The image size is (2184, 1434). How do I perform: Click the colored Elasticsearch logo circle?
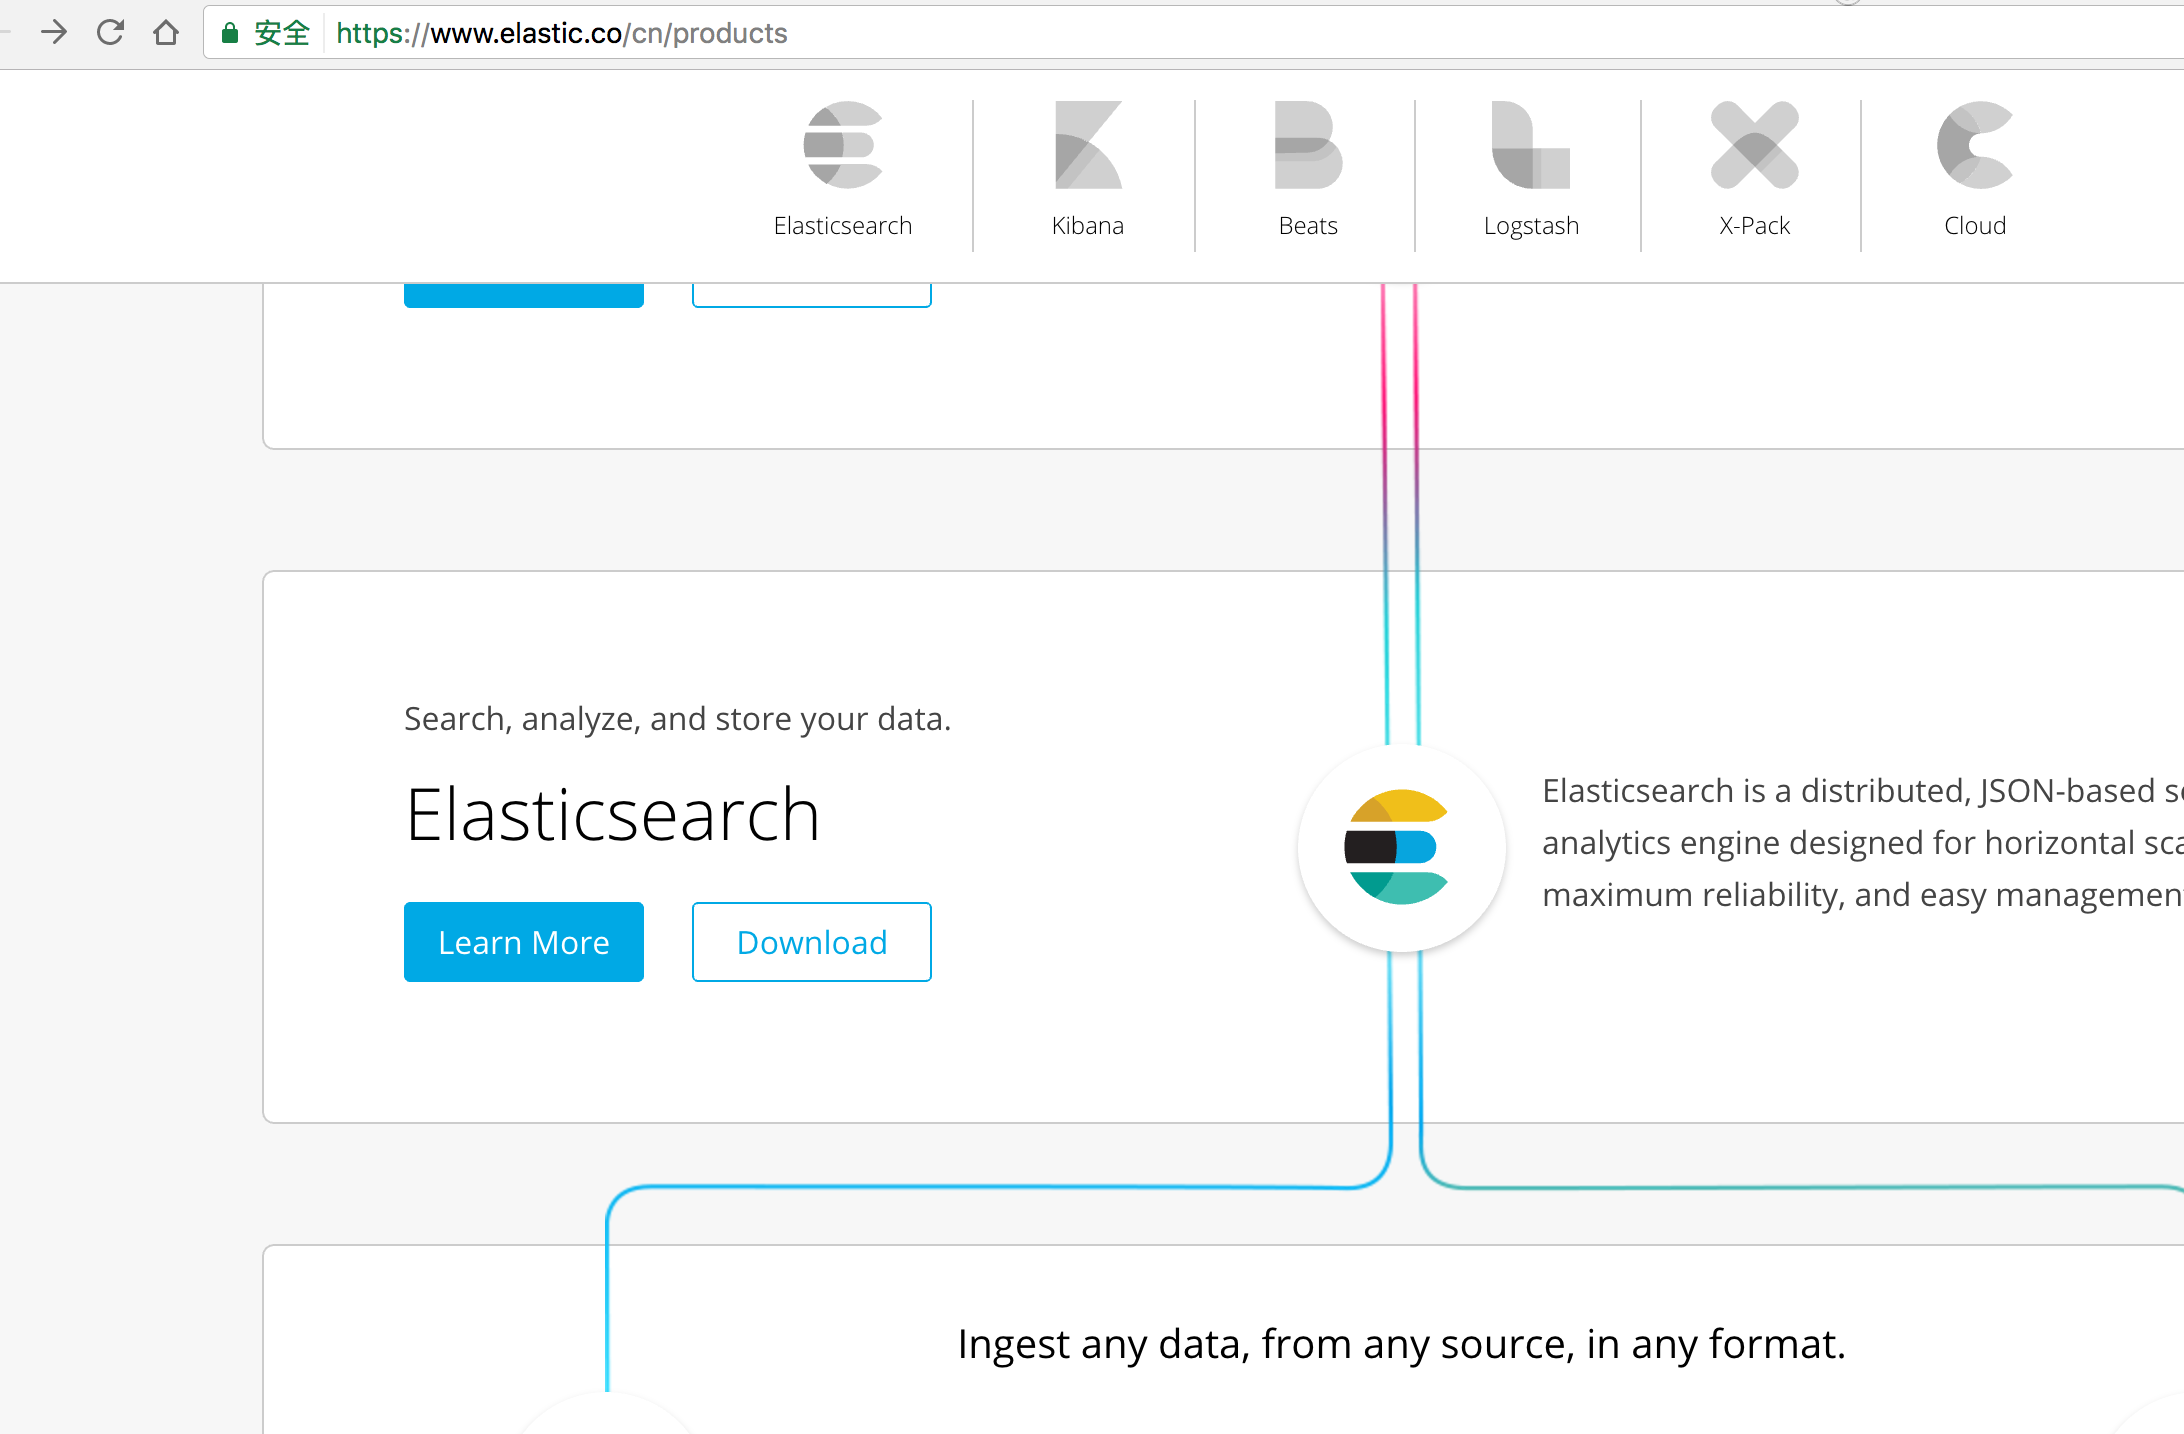pyautogui.click(x=1400, y=847)
